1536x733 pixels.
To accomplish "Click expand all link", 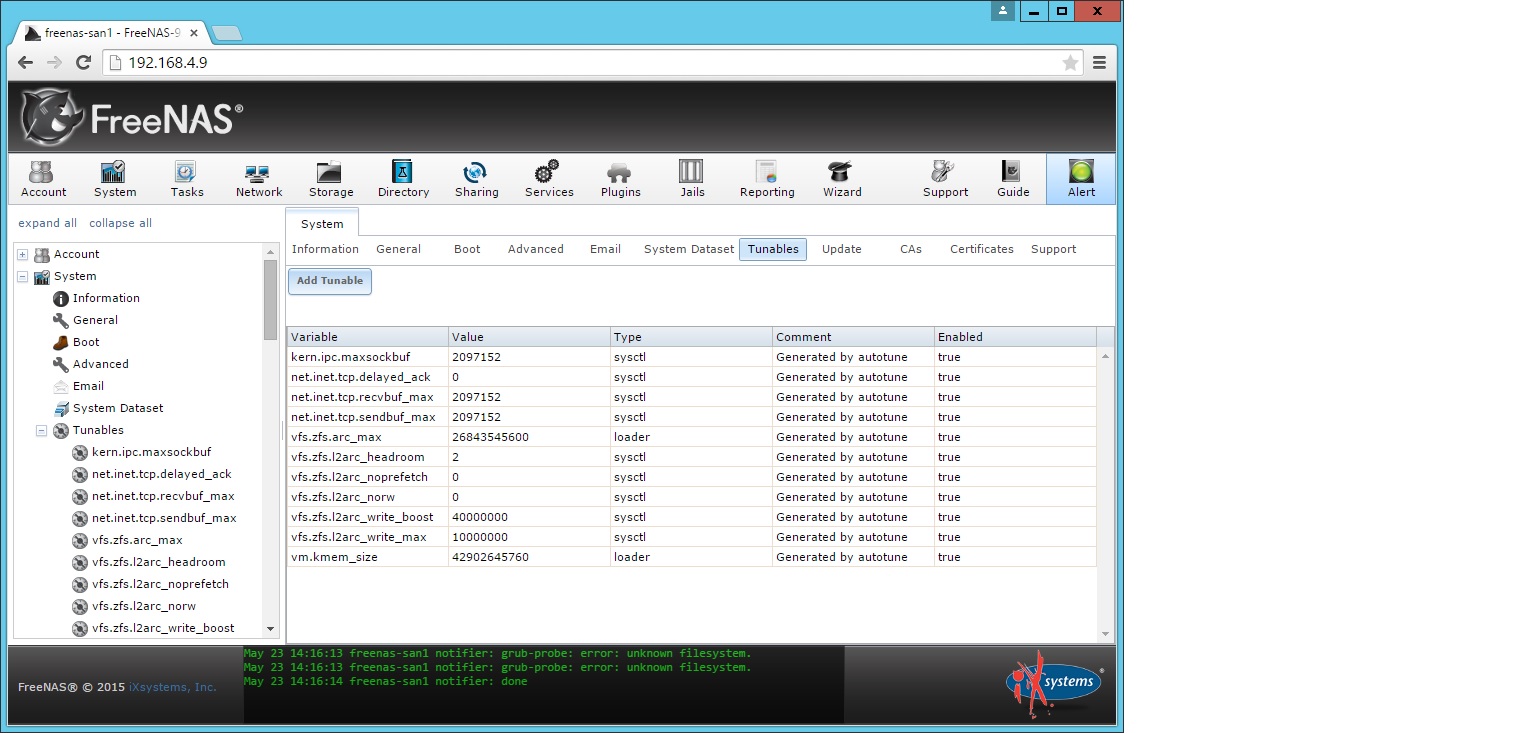I will pyautogui.click(x=47, y=223).
